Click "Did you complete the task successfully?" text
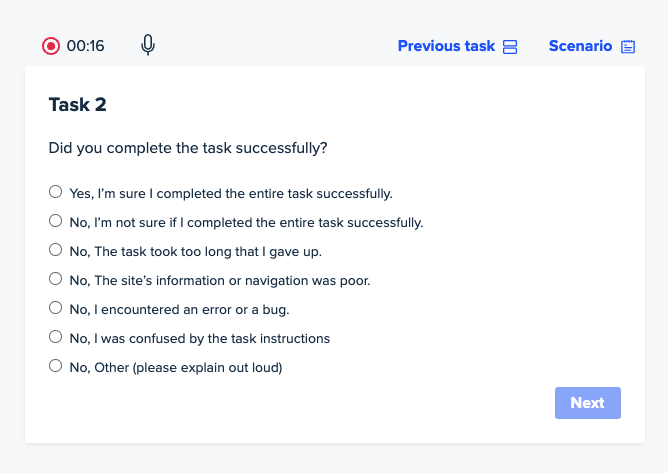The height and width of the screenshot is (473, 668). (x=188, y=148)
